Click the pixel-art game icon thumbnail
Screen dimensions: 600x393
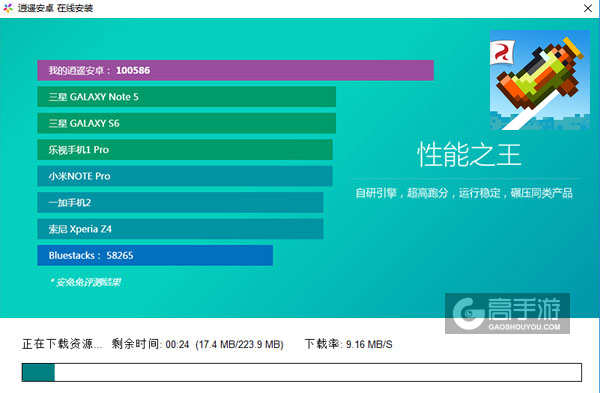(540, 80)
